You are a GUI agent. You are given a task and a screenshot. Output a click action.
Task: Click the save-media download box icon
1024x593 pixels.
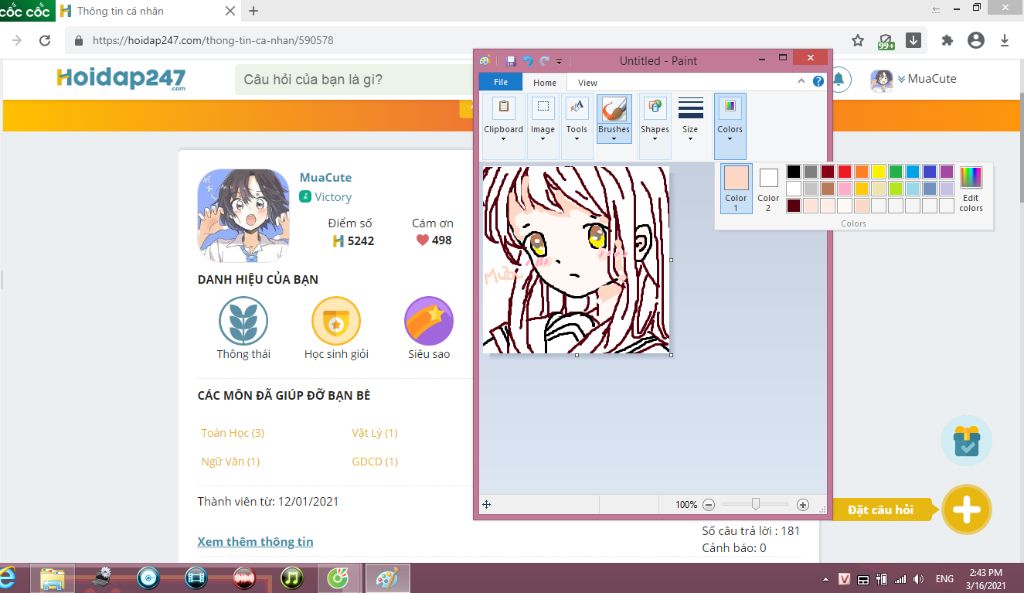914,40
